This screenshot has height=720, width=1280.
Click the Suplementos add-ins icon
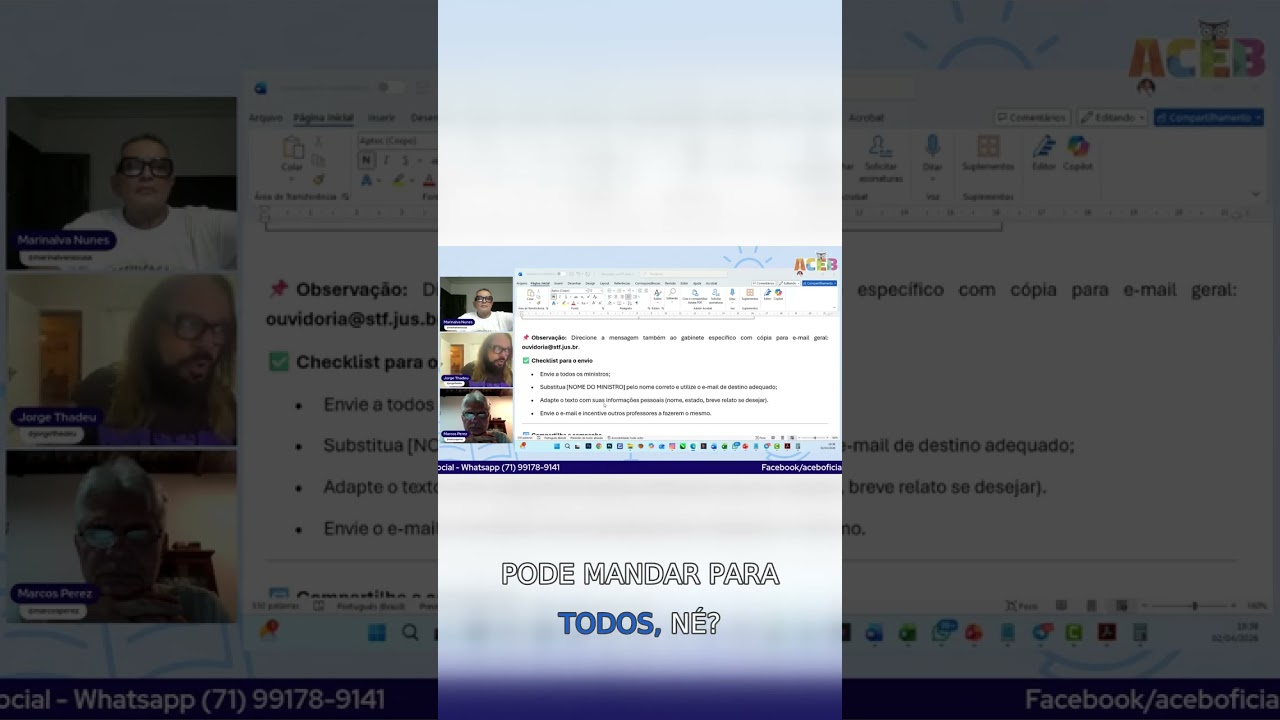[749, 293]
